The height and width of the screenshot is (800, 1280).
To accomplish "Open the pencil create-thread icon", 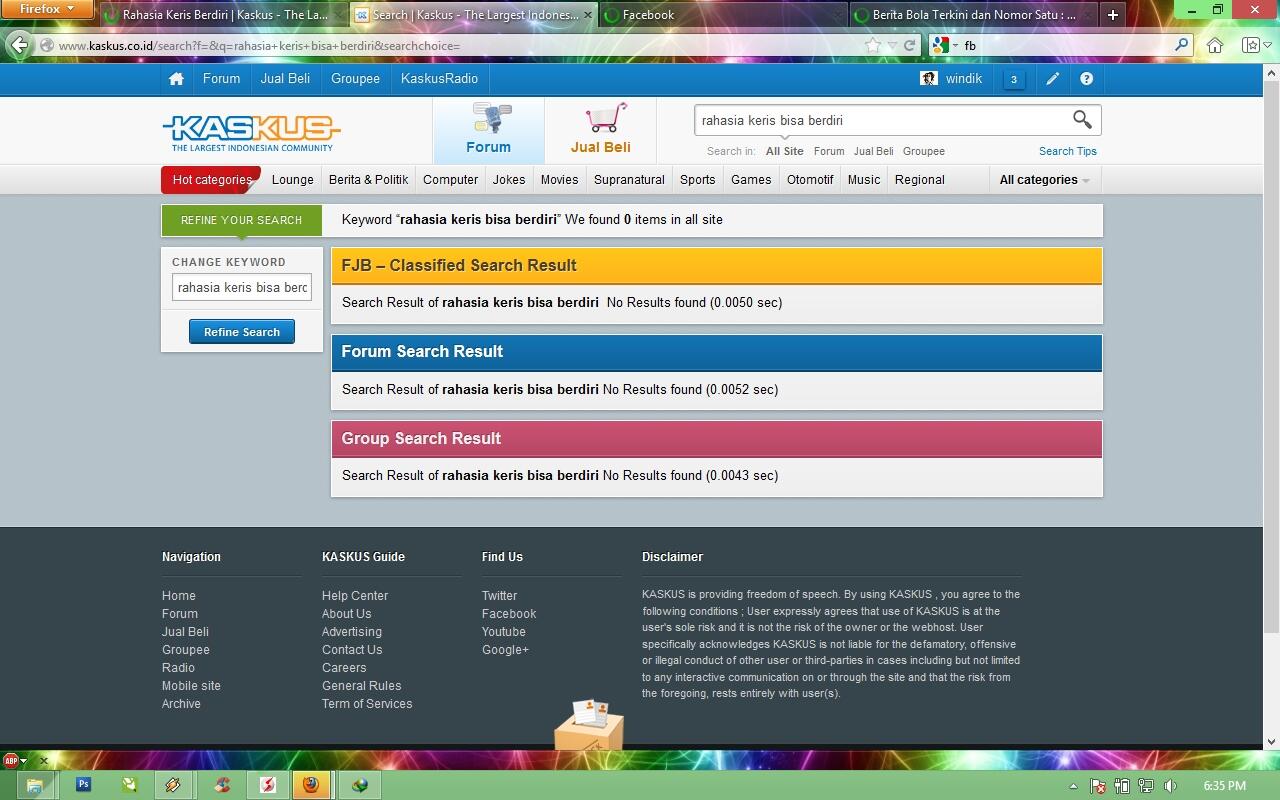I will tap(1052, 79).
